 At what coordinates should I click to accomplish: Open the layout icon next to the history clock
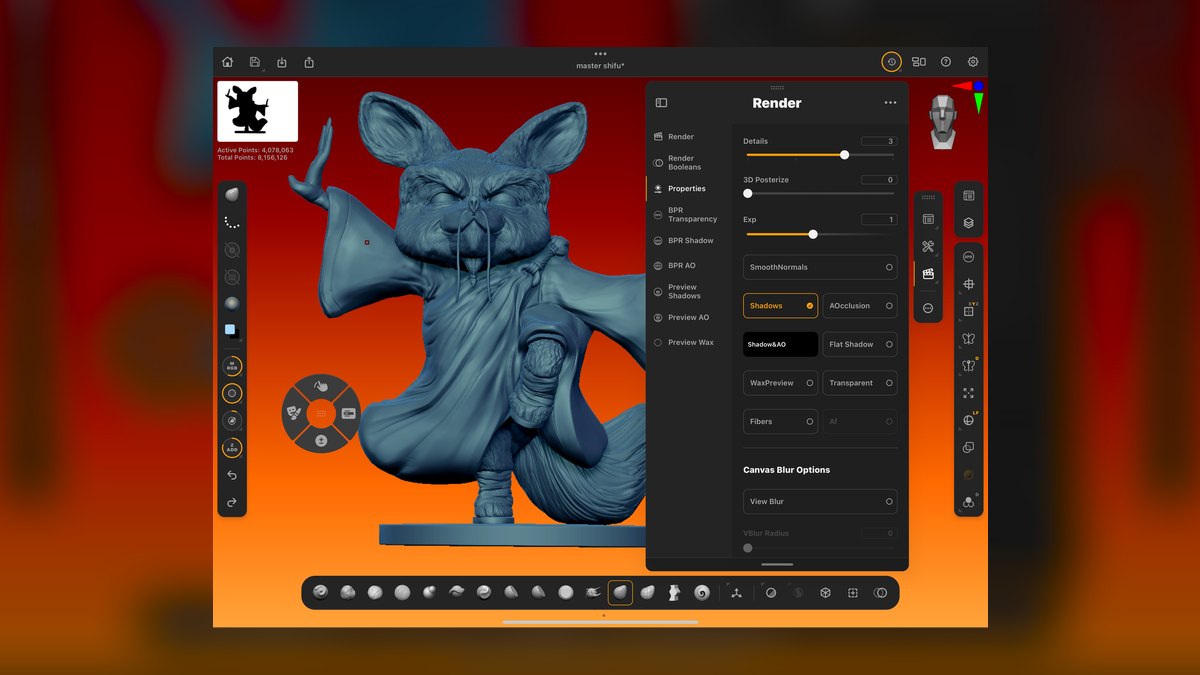918,62
